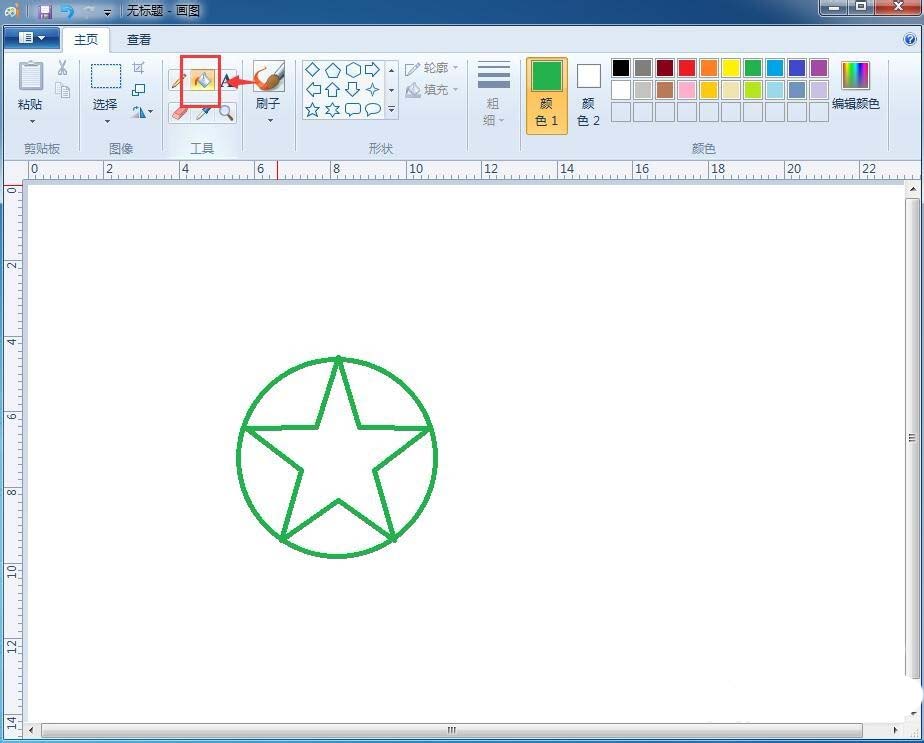Screen dimensions: 924x743
Task: Choose the diamond shape
Action: pos(312,70)
